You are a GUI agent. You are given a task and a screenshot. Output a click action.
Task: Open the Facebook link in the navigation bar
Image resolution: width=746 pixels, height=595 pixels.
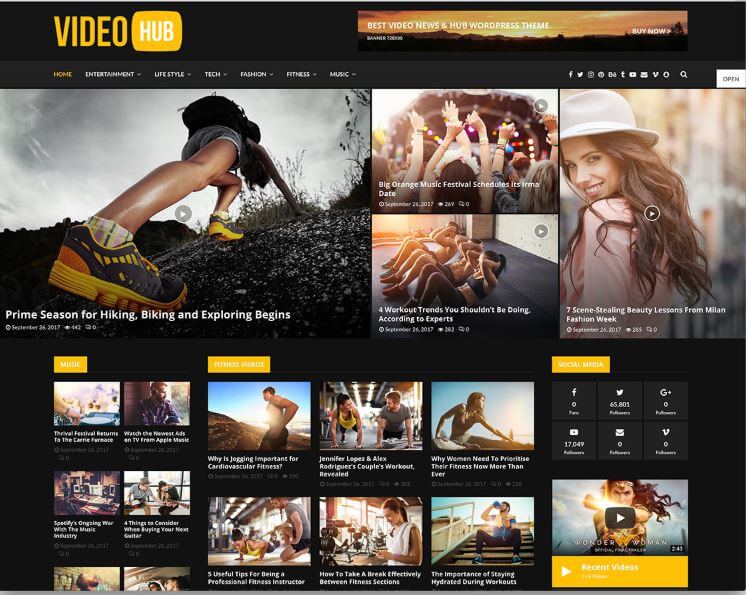[x=570, y=75]
